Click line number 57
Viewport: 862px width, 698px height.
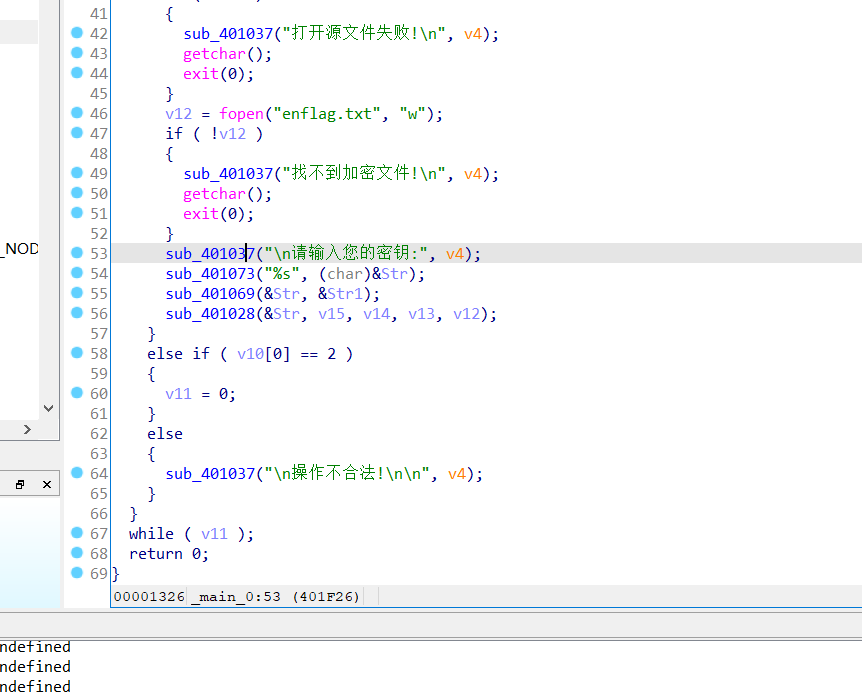[99, 334]
